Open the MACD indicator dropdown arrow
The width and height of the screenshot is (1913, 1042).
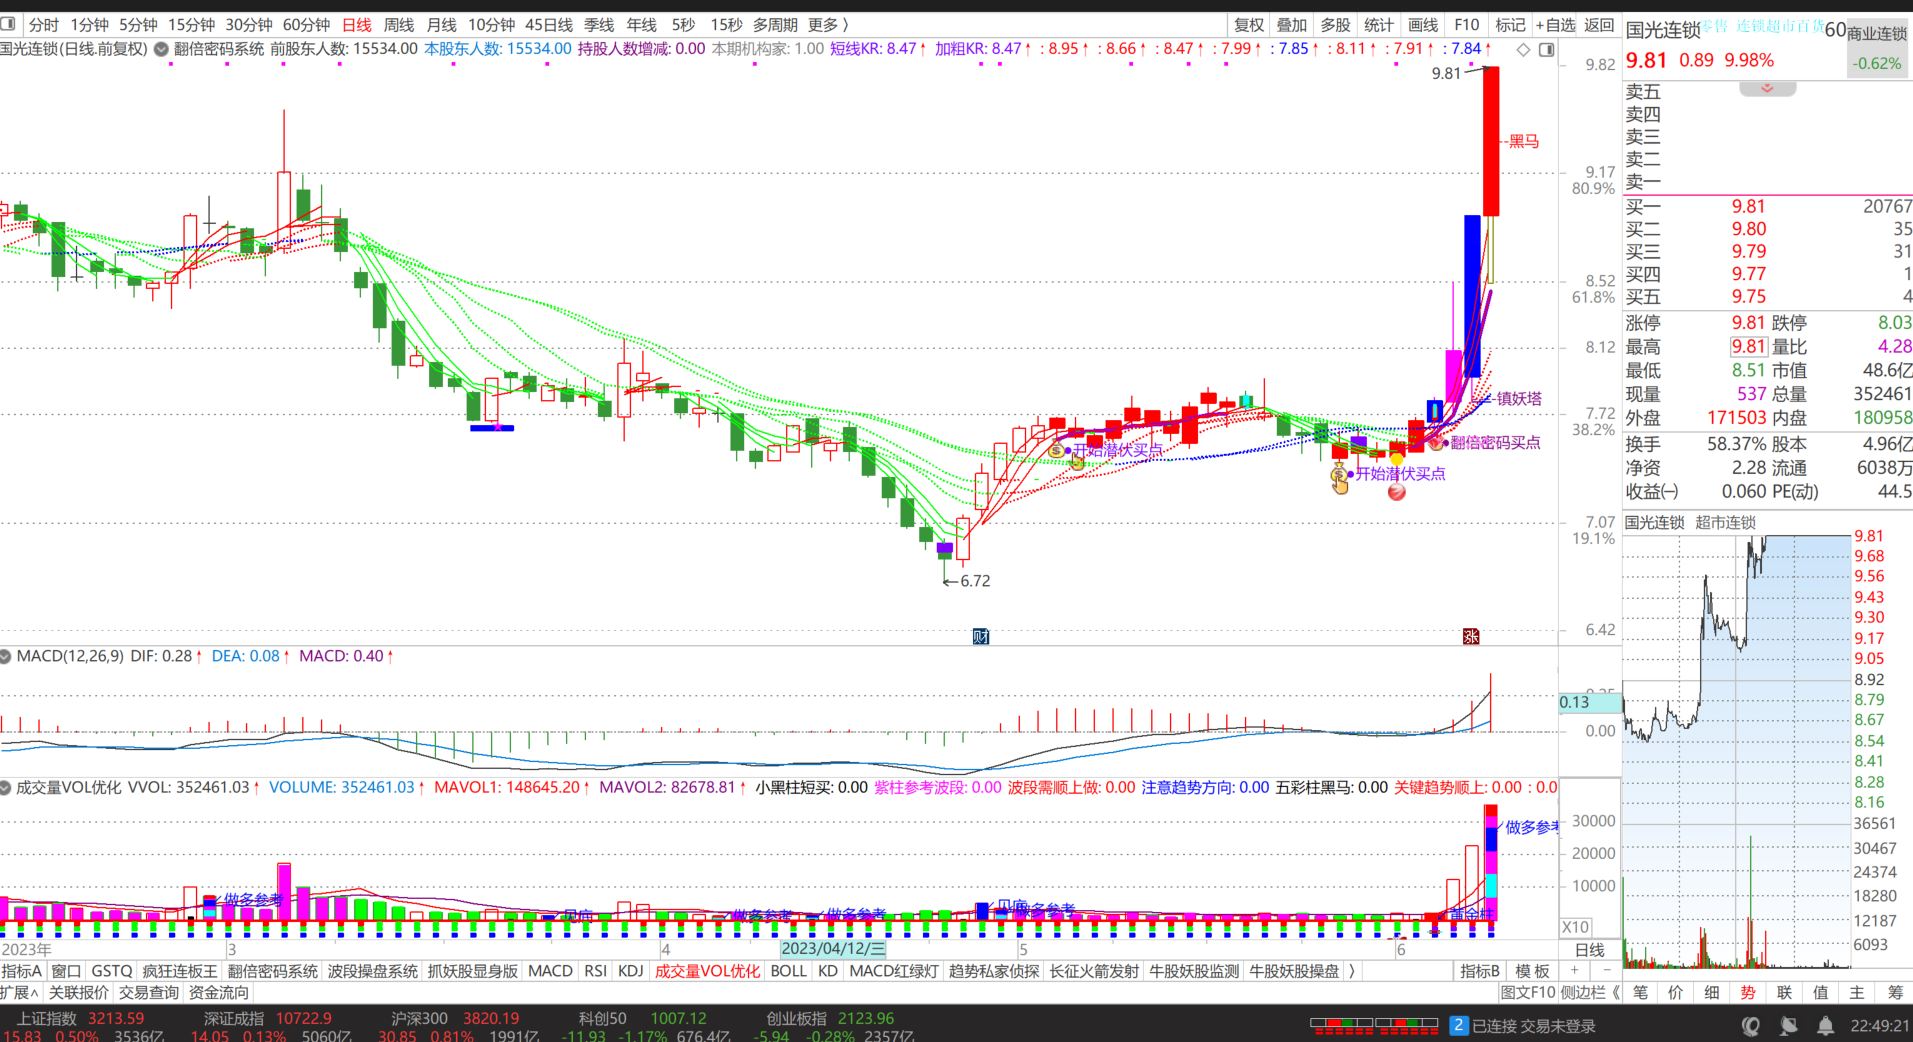click(6, 656)
